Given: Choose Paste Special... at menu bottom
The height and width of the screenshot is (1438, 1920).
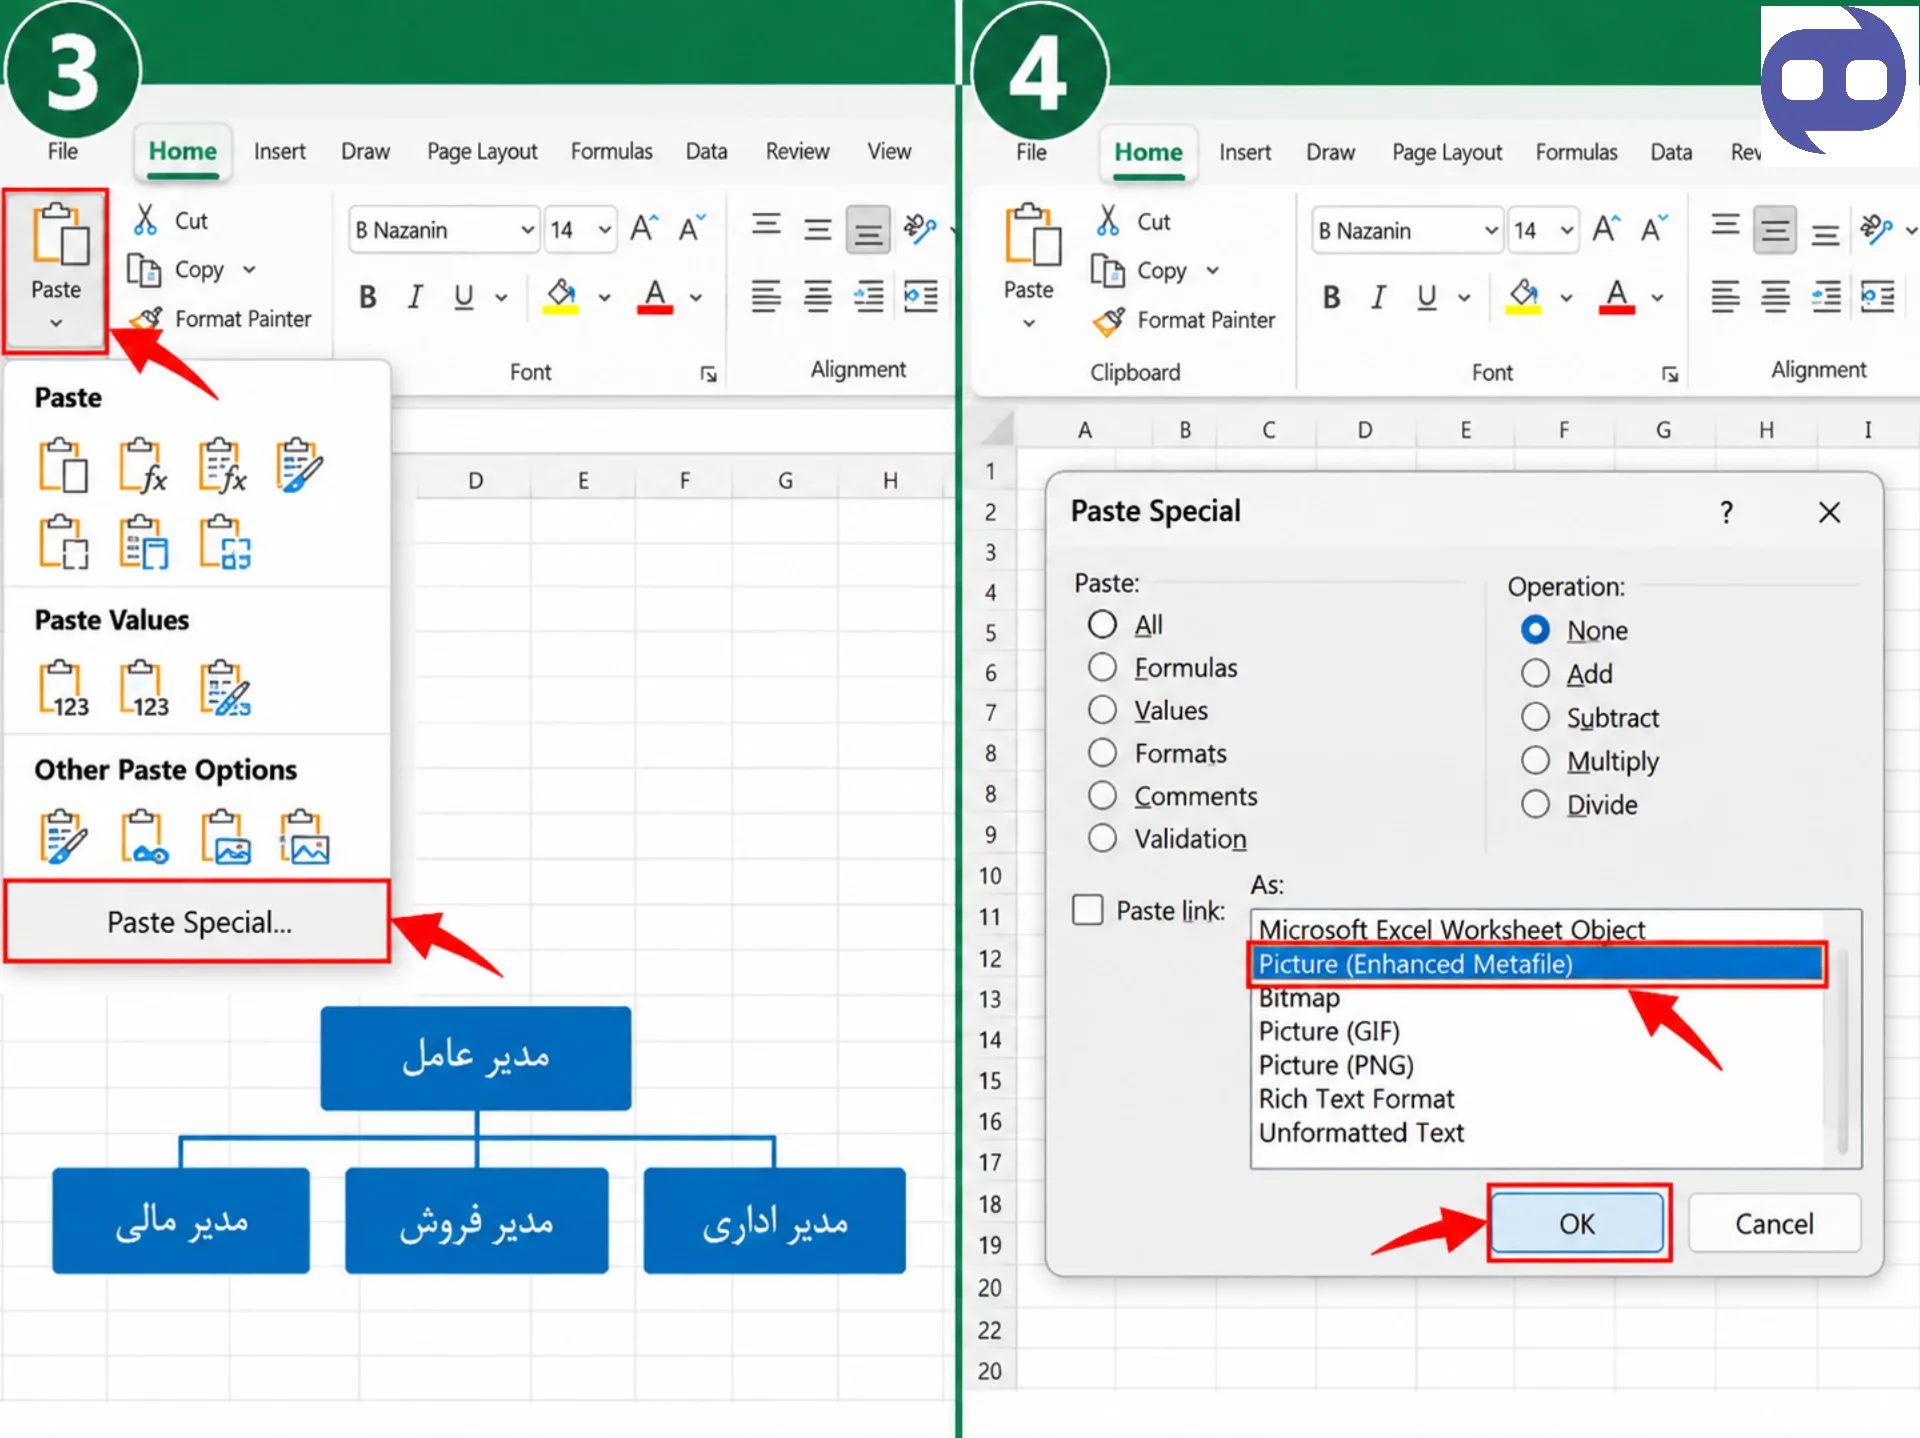Looking at the screenshot, I should (198, 922).
